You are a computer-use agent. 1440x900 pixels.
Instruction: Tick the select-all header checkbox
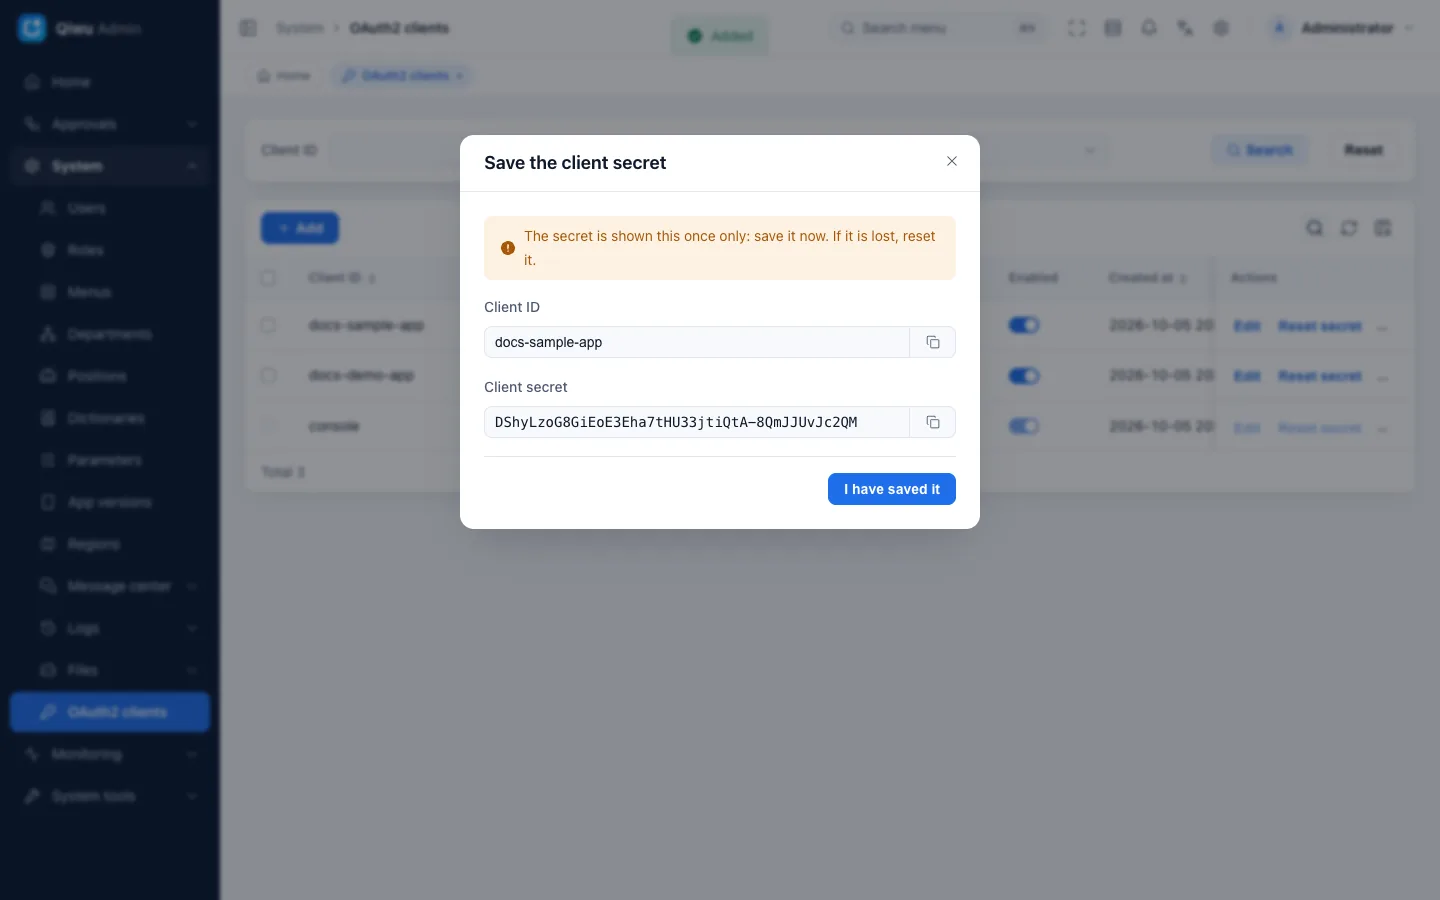click(268, 278)
